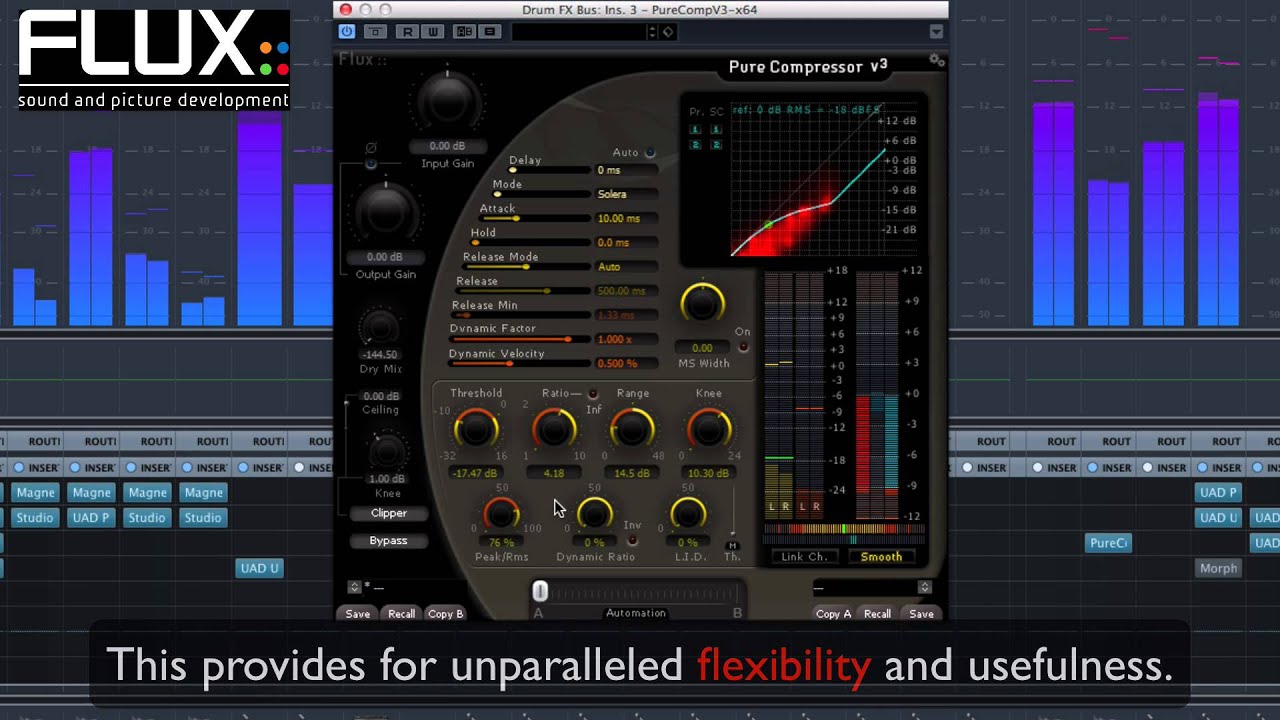Image resolution: width=1280 pixels, height=720 pixels.
Task: Click the Threshold -17.47 dB value
Action: coord(475,473)
